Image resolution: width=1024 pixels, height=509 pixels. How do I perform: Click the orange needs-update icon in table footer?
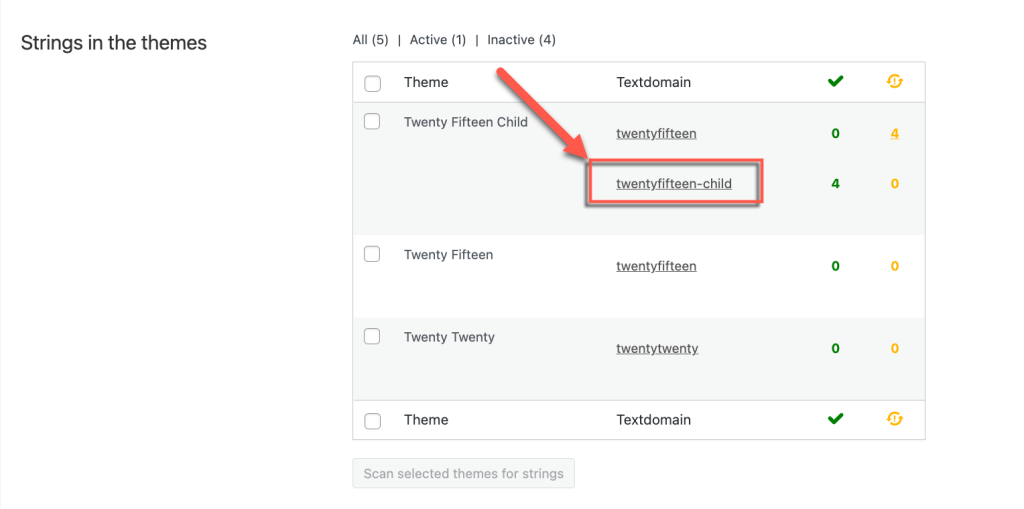894,419
